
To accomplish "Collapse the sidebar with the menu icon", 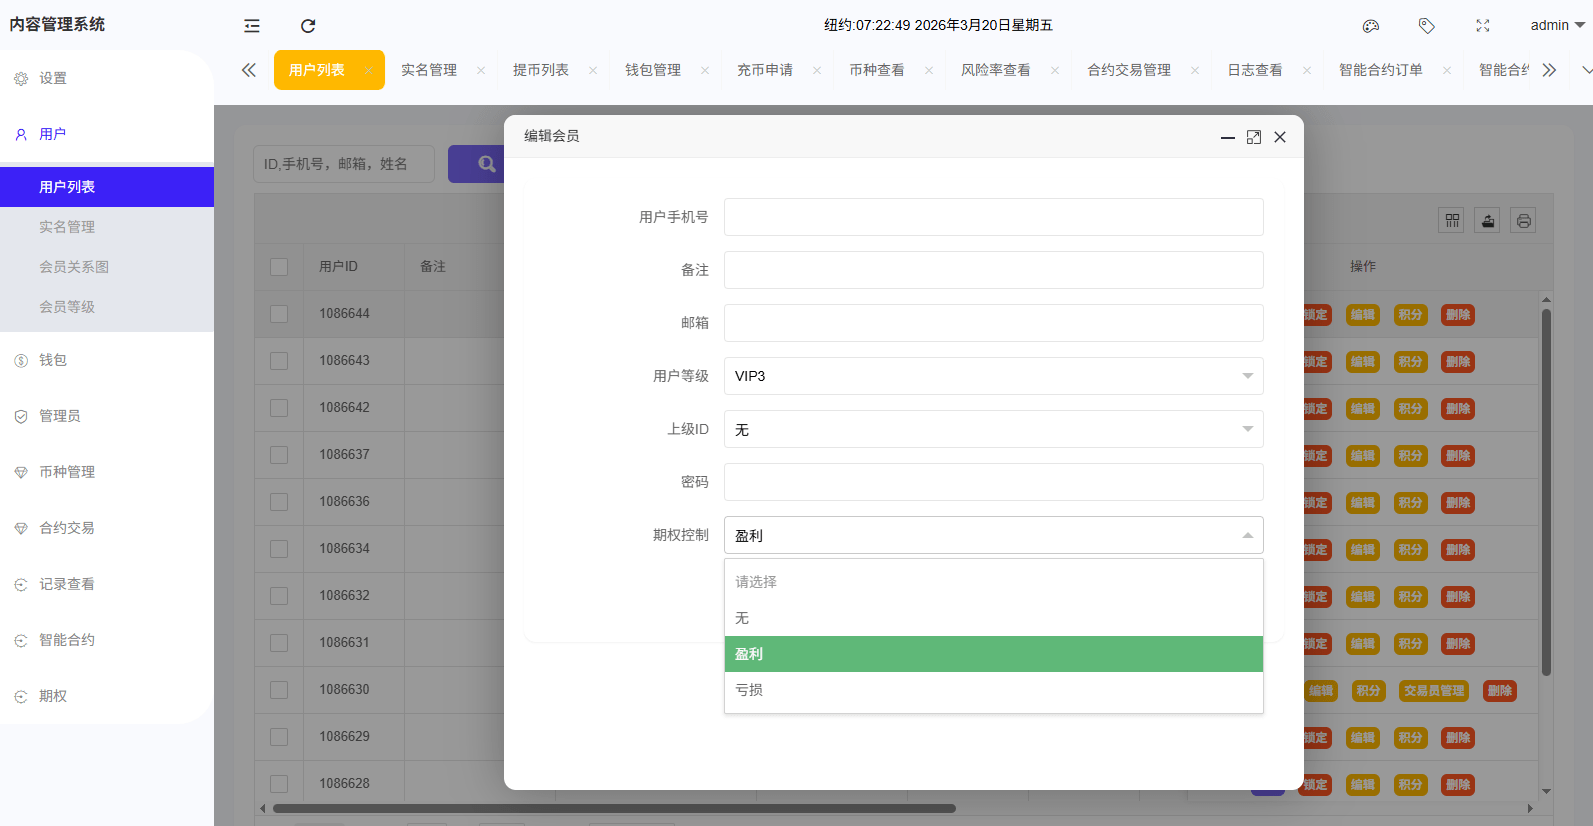I will 252,26.
